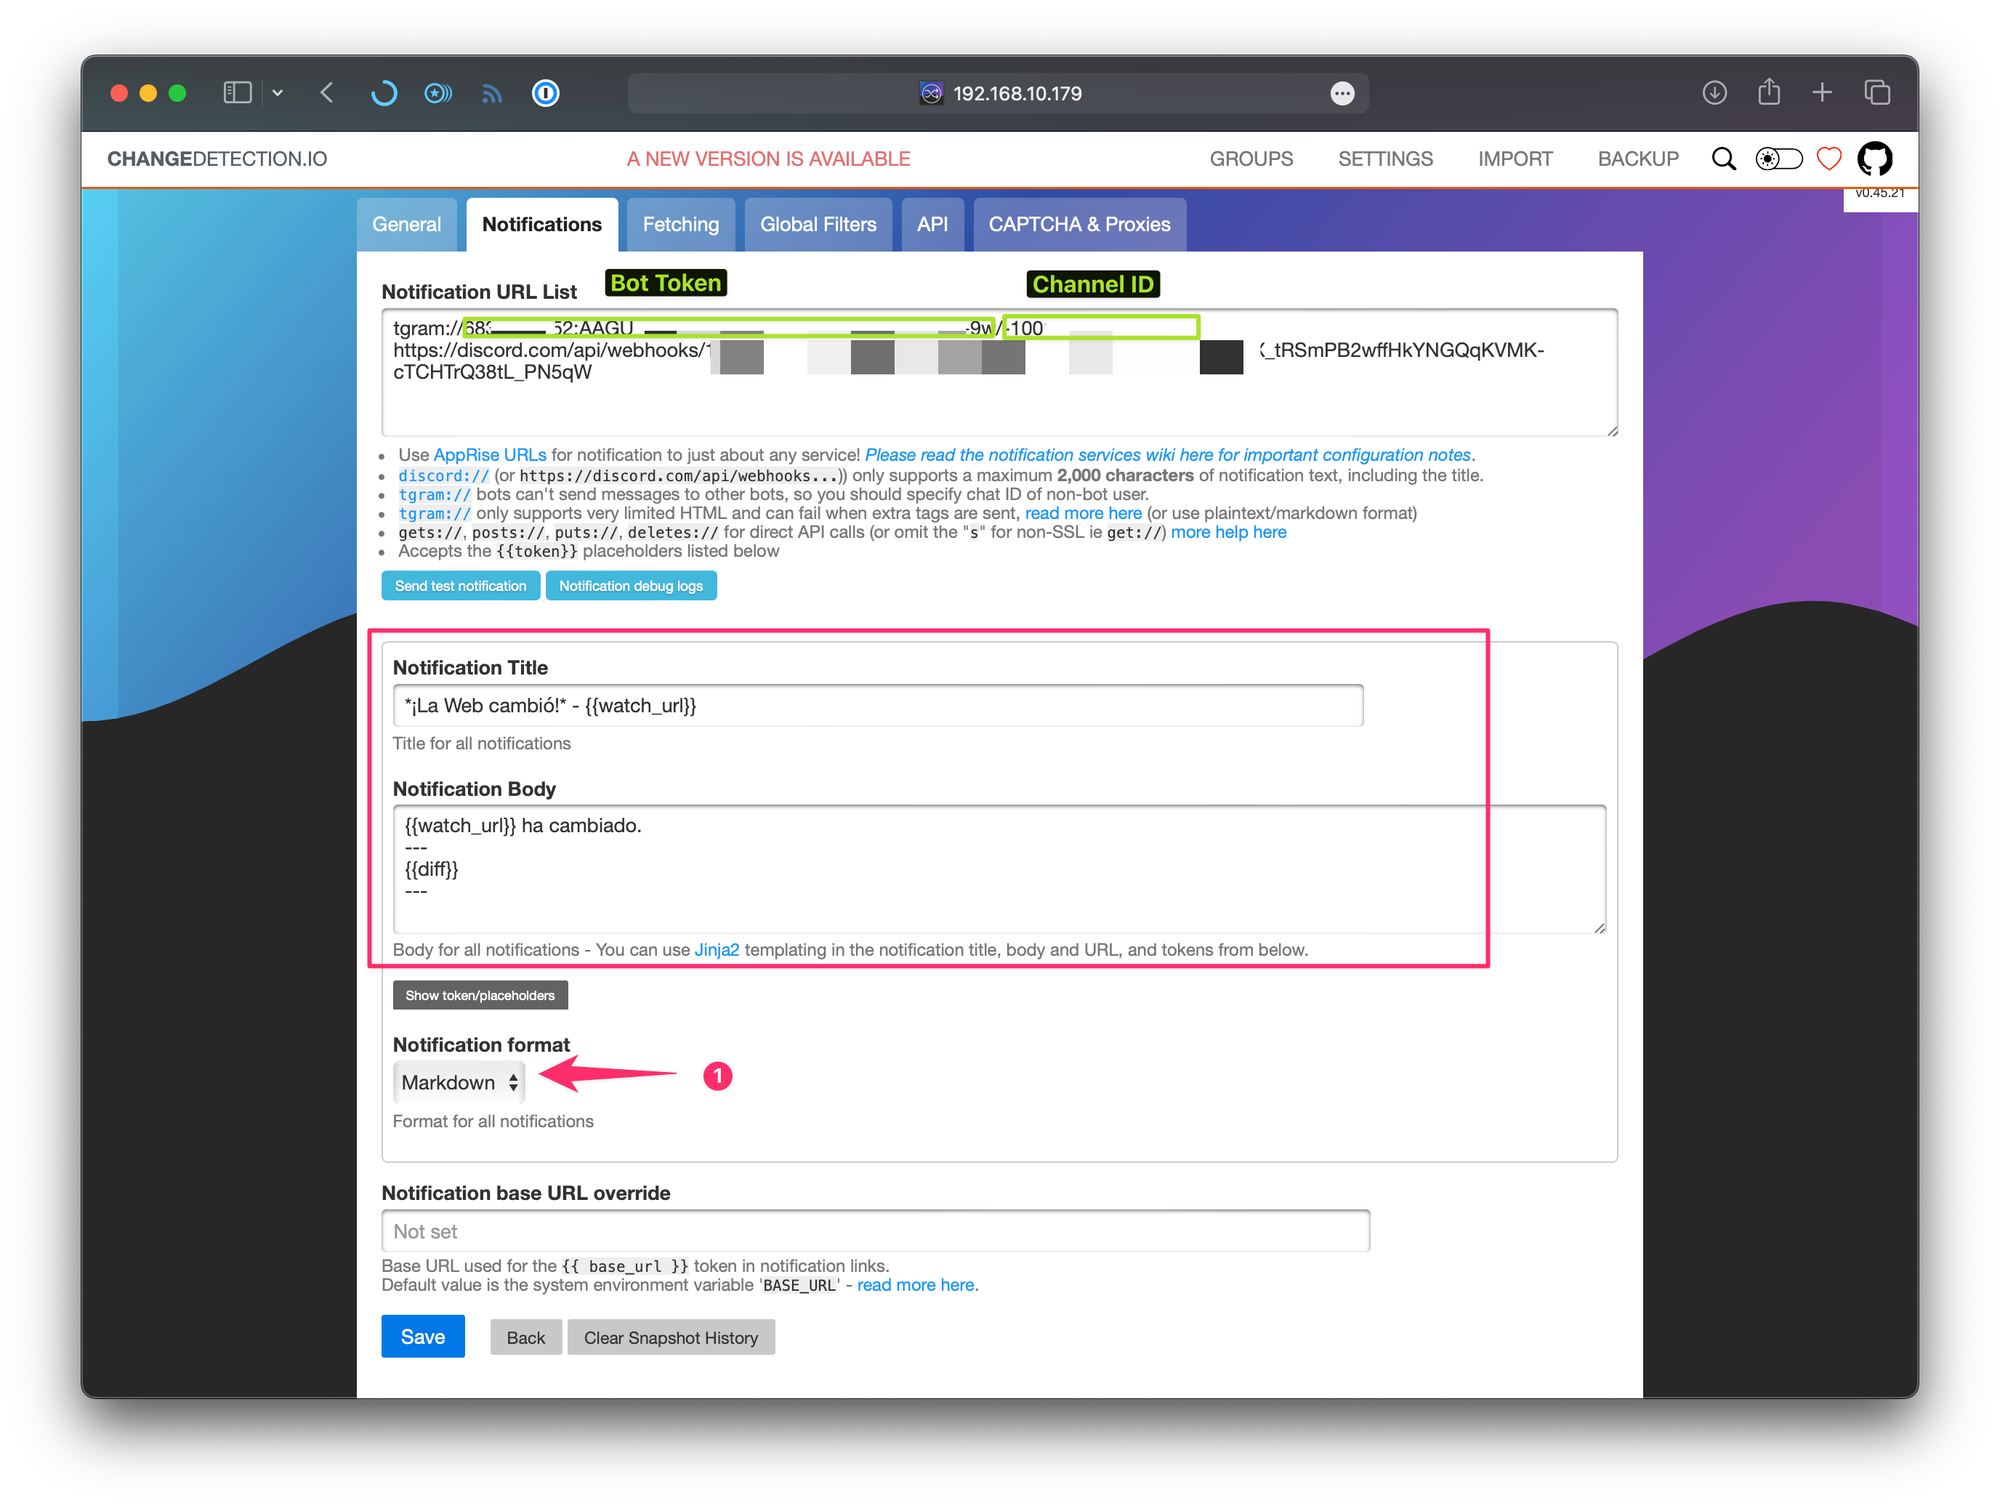
Task: Open the AppRise URLs link
Action: tap(490, 455)
